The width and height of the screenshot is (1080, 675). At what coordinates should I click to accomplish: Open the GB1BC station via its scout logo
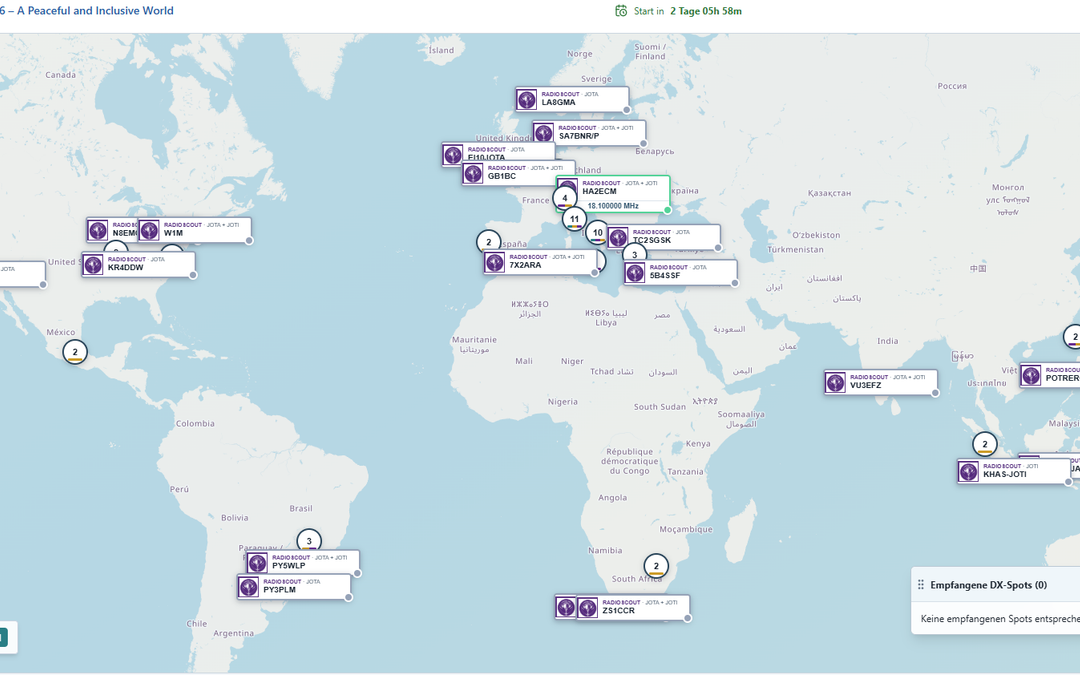[473, 174]
